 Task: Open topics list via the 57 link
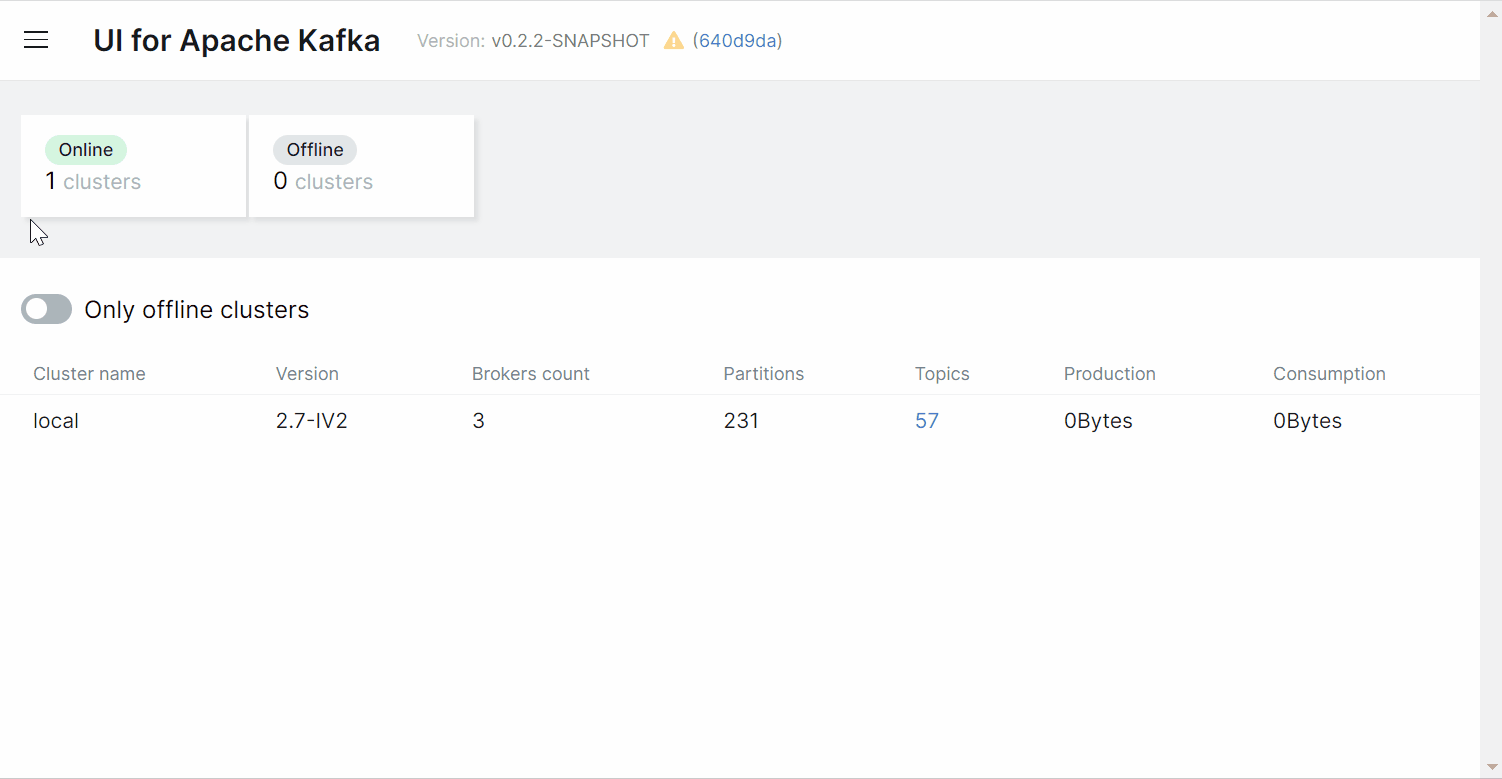click(926, 420)
